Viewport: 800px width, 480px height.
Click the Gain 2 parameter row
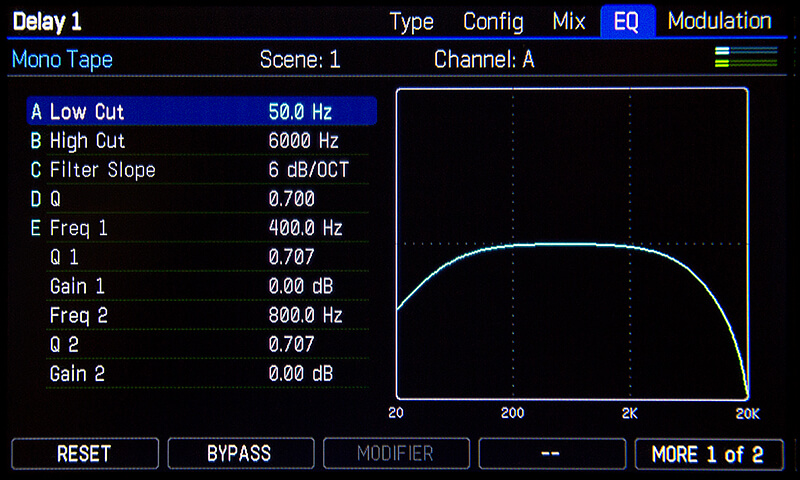(x=202, y=373)
